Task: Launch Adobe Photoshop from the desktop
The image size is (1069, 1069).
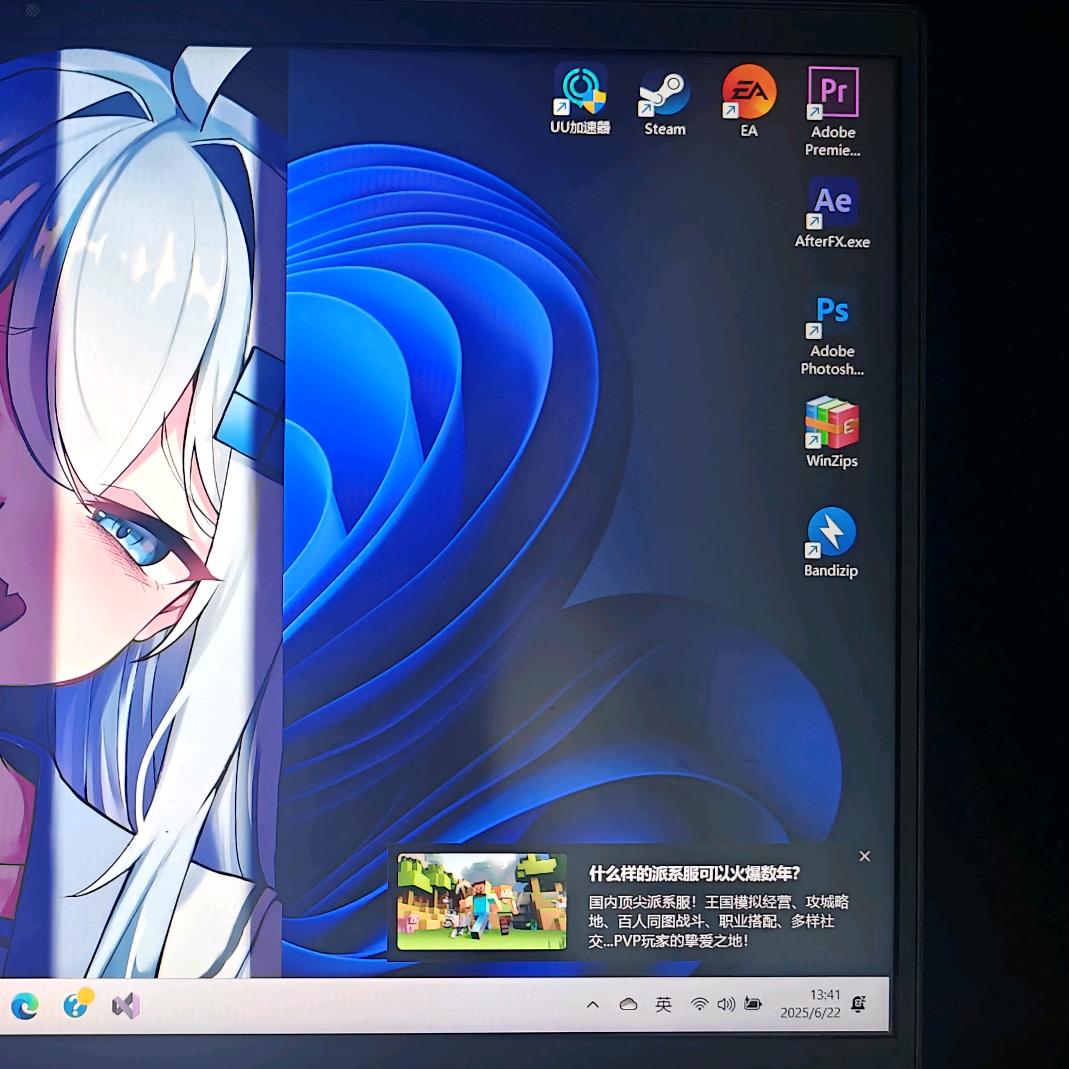Action: click(x=832, y=314)
